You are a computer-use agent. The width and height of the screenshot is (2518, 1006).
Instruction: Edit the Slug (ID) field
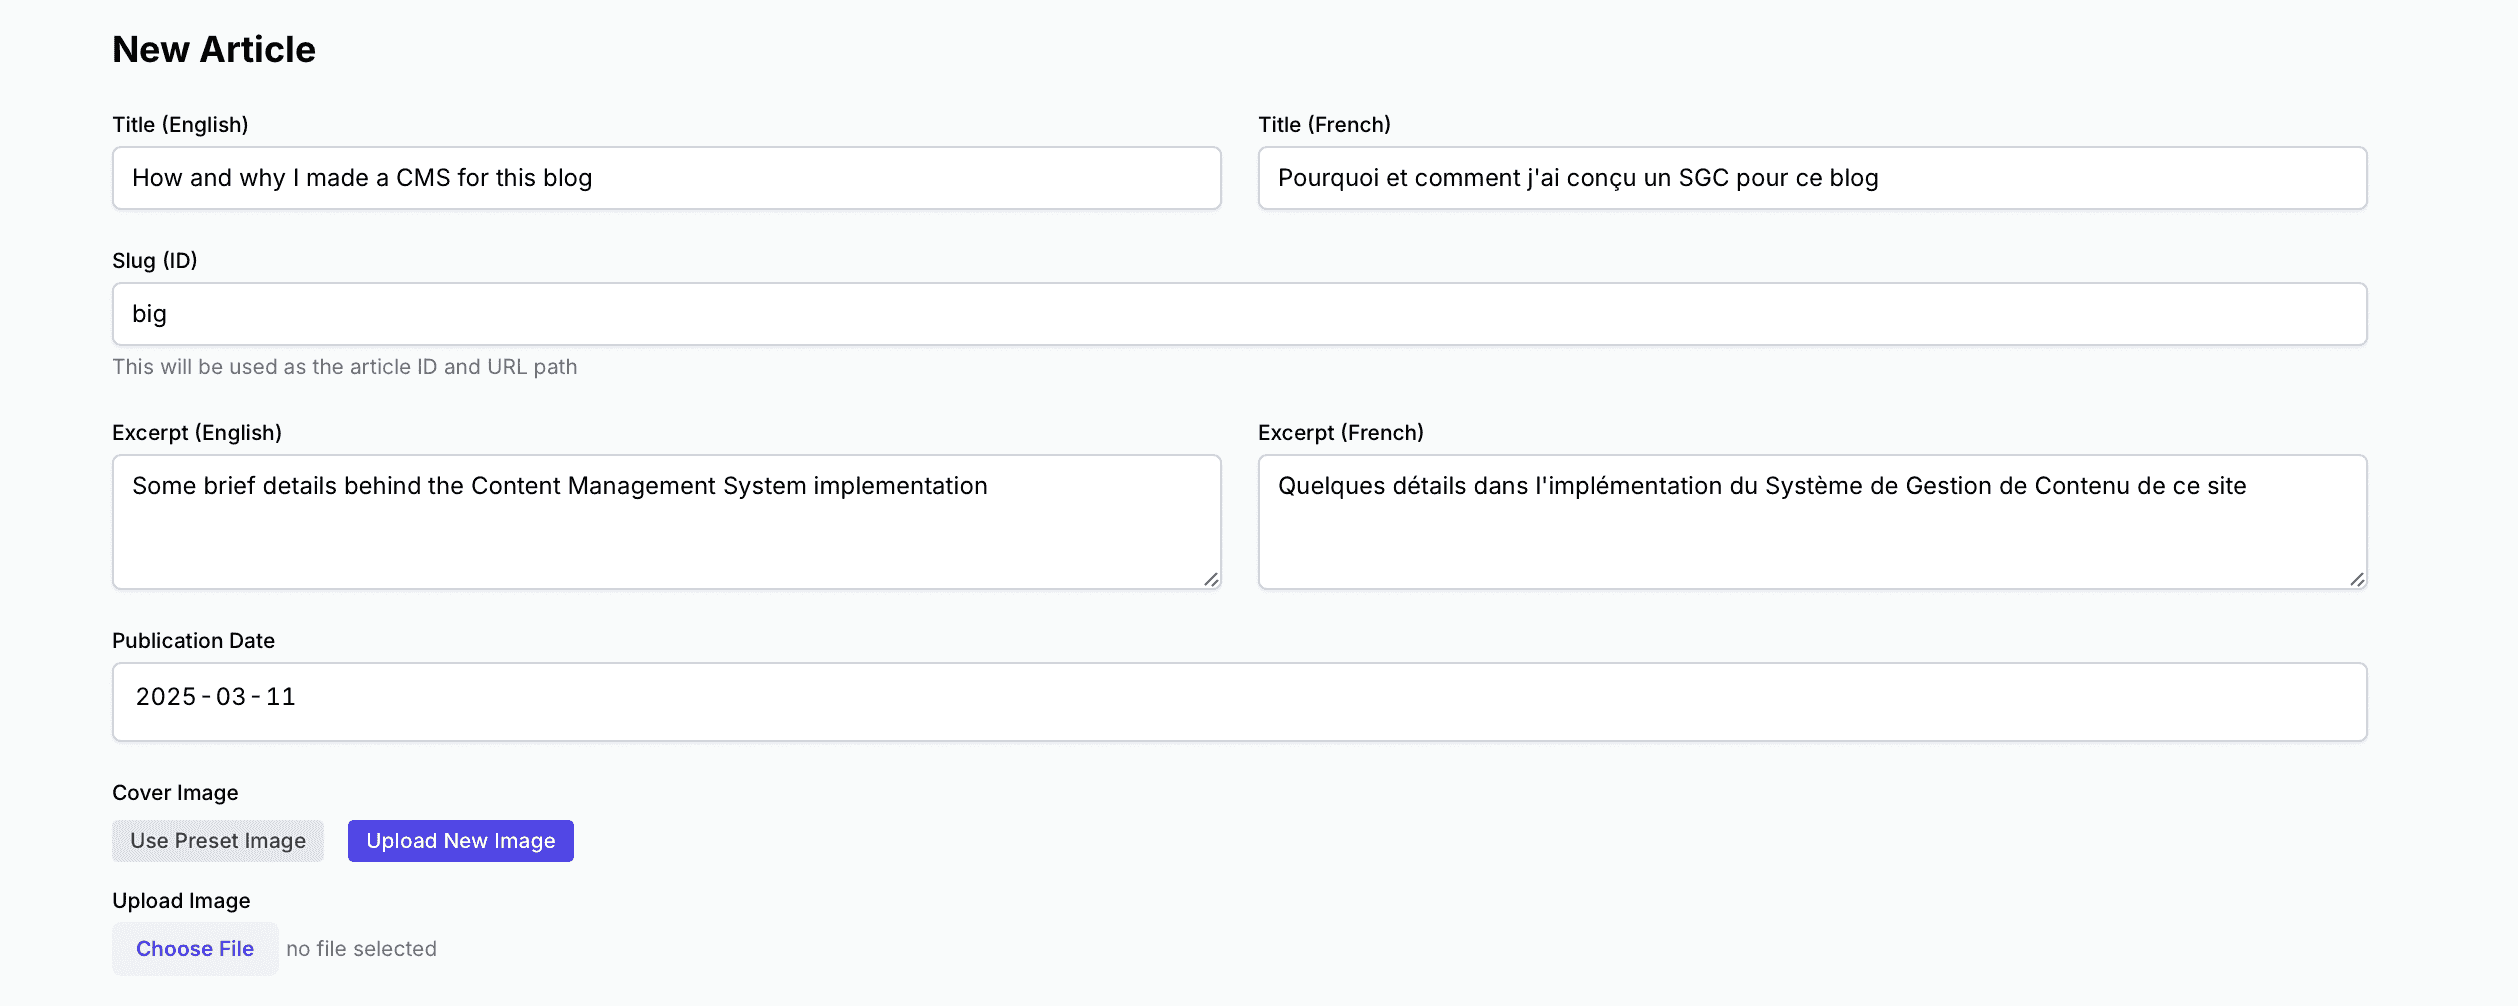1239,314
